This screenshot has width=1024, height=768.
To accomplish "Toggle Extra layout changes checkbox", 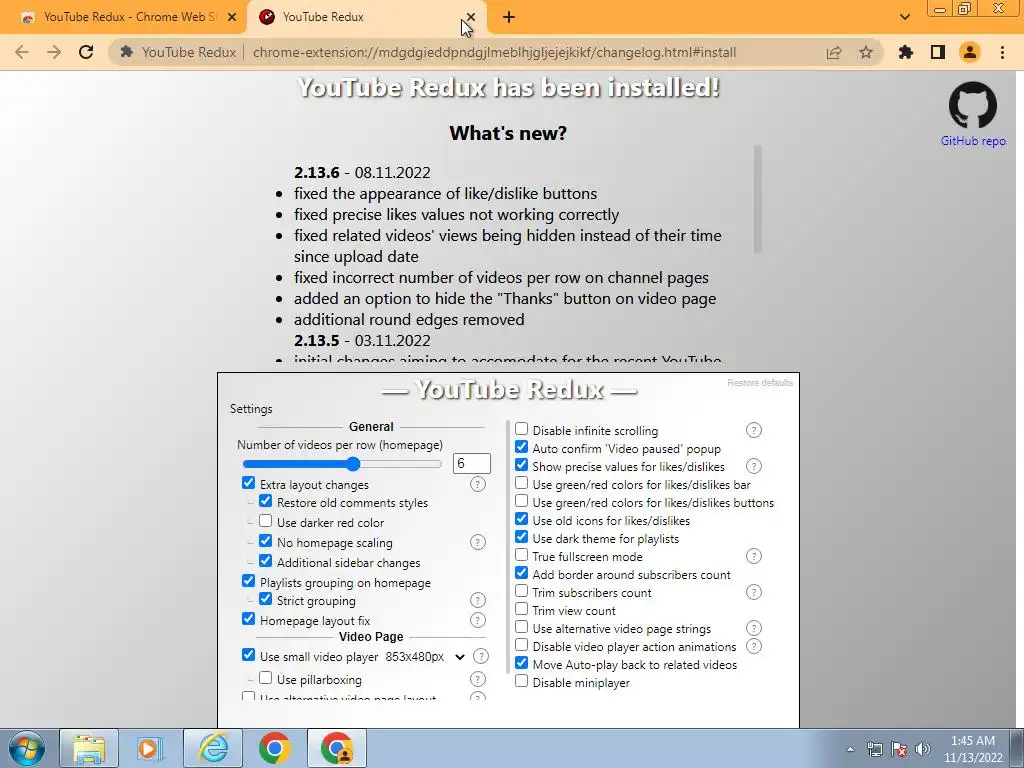I will tap(248, 483).
